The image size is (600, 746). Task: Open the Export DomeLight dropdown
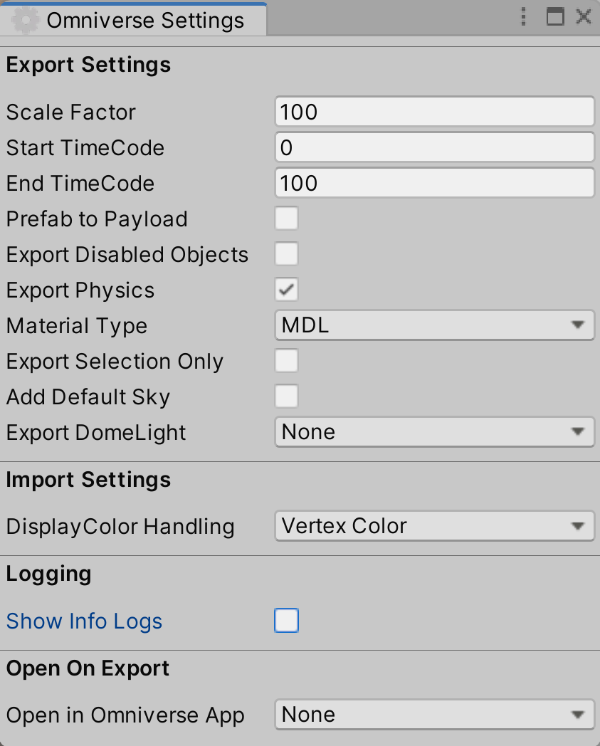click(x=434, y=432)
